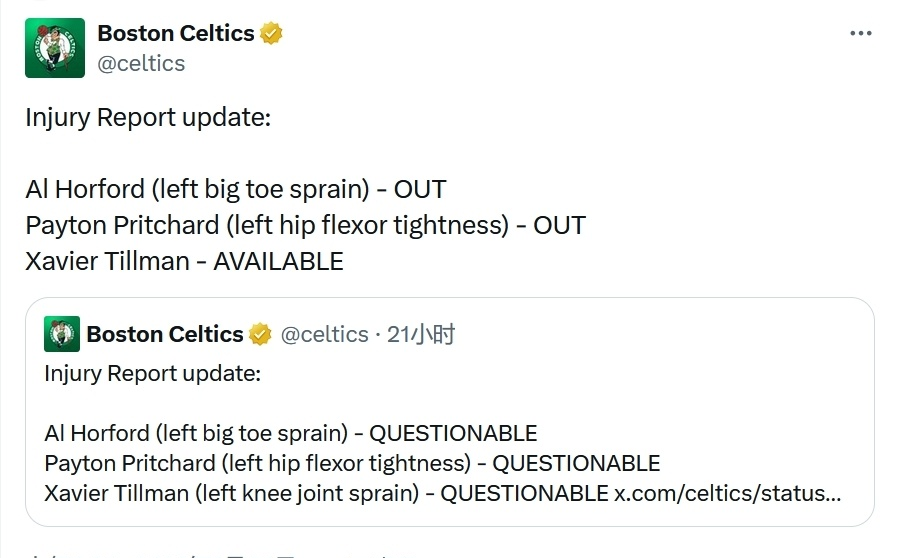897x558 pixels.
Task: Click the 'Payton Pritchard ... - OUT' line
Action: (305, 225)
